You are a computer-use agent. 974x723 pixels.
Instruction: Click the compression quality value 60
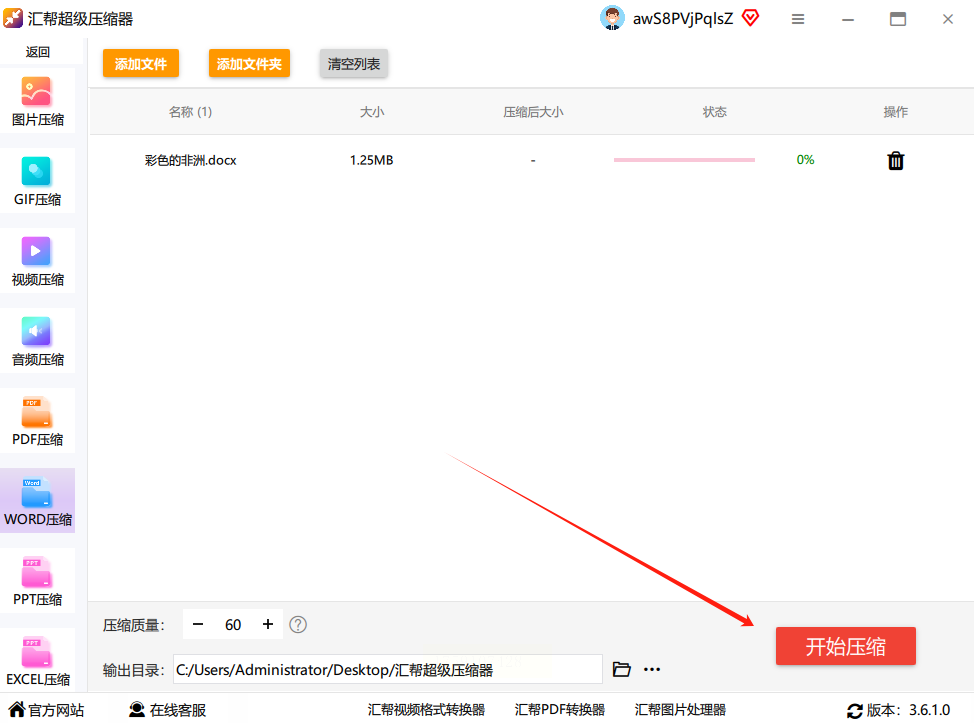pos(233,625)
